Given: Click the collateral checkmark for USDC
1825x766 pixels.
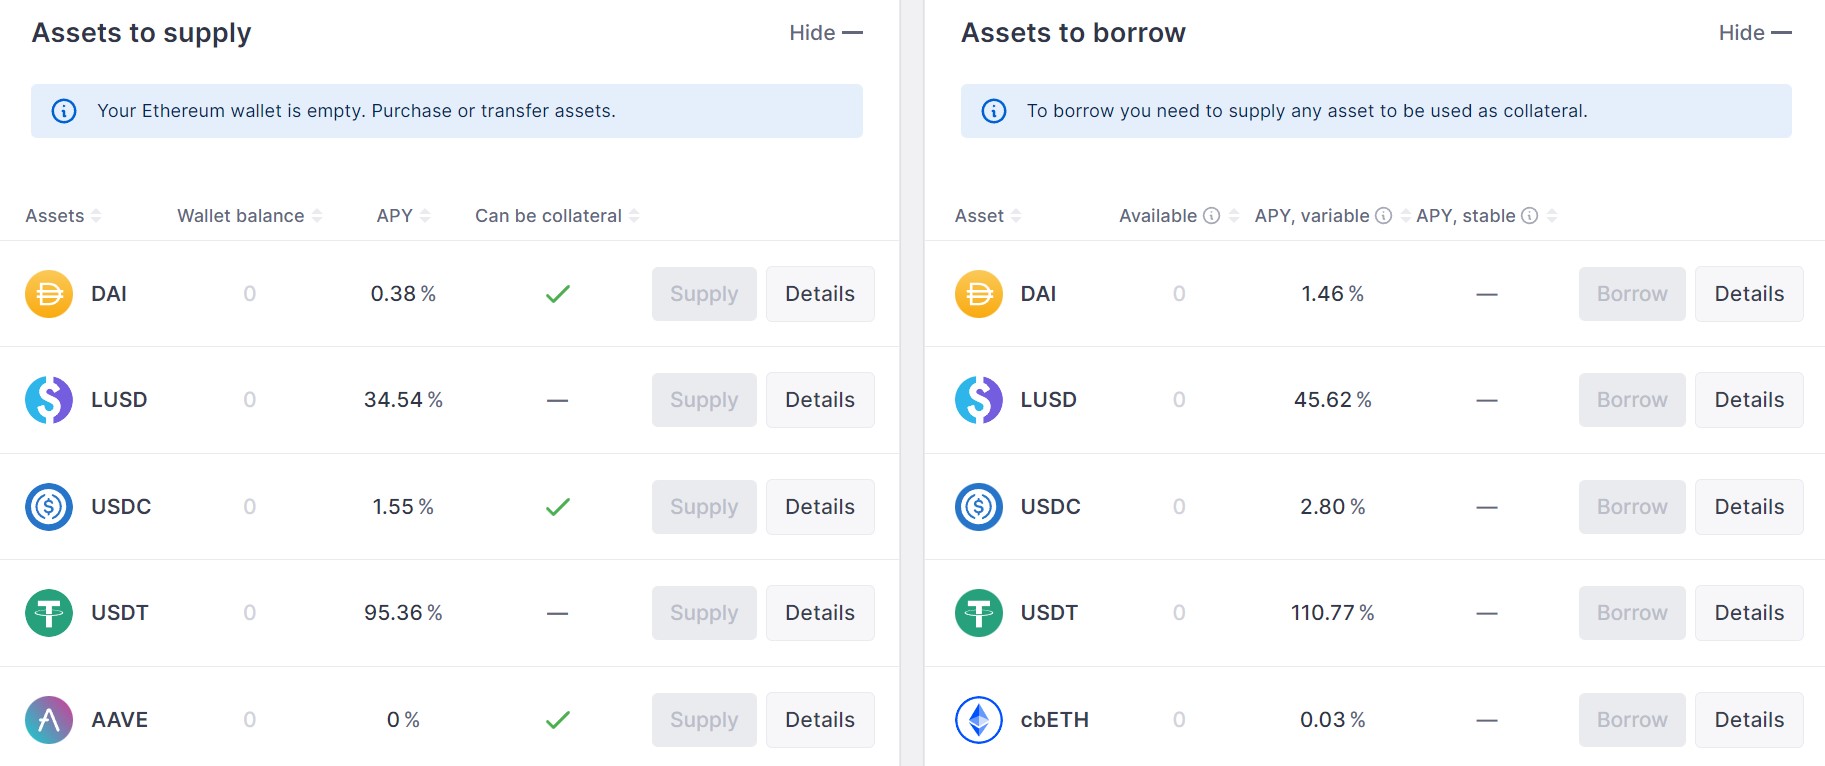Looking at the screenshot, I should [558, 506].
